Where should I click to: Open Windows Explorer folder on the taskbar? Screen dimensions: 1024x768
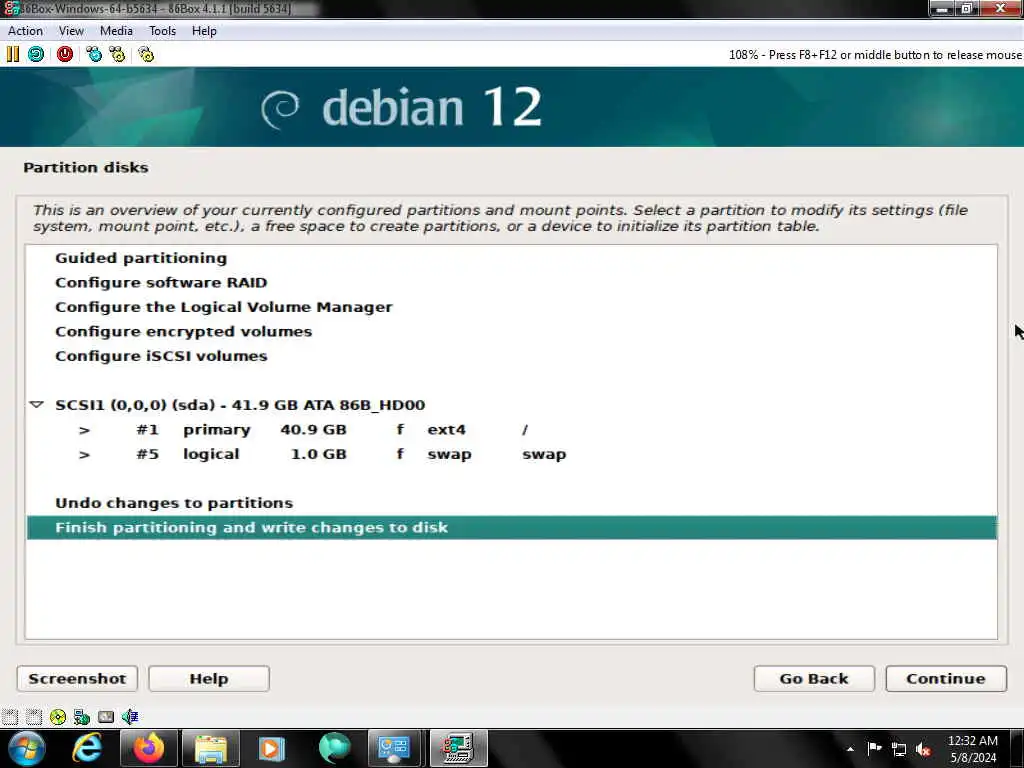pos(210,748)
